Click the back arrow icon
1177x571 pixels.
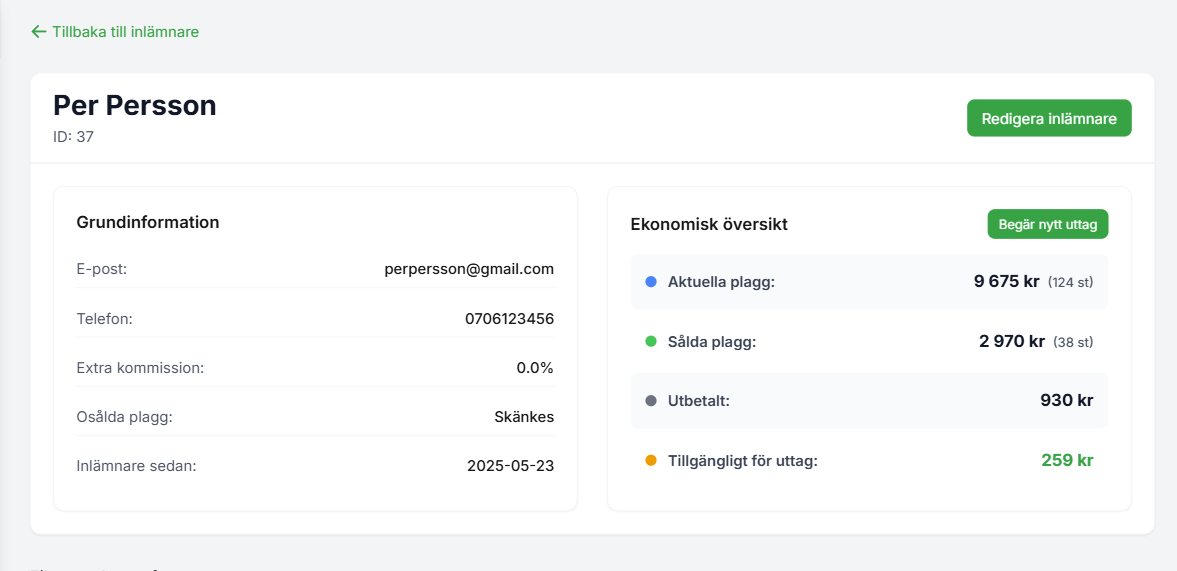39,32
